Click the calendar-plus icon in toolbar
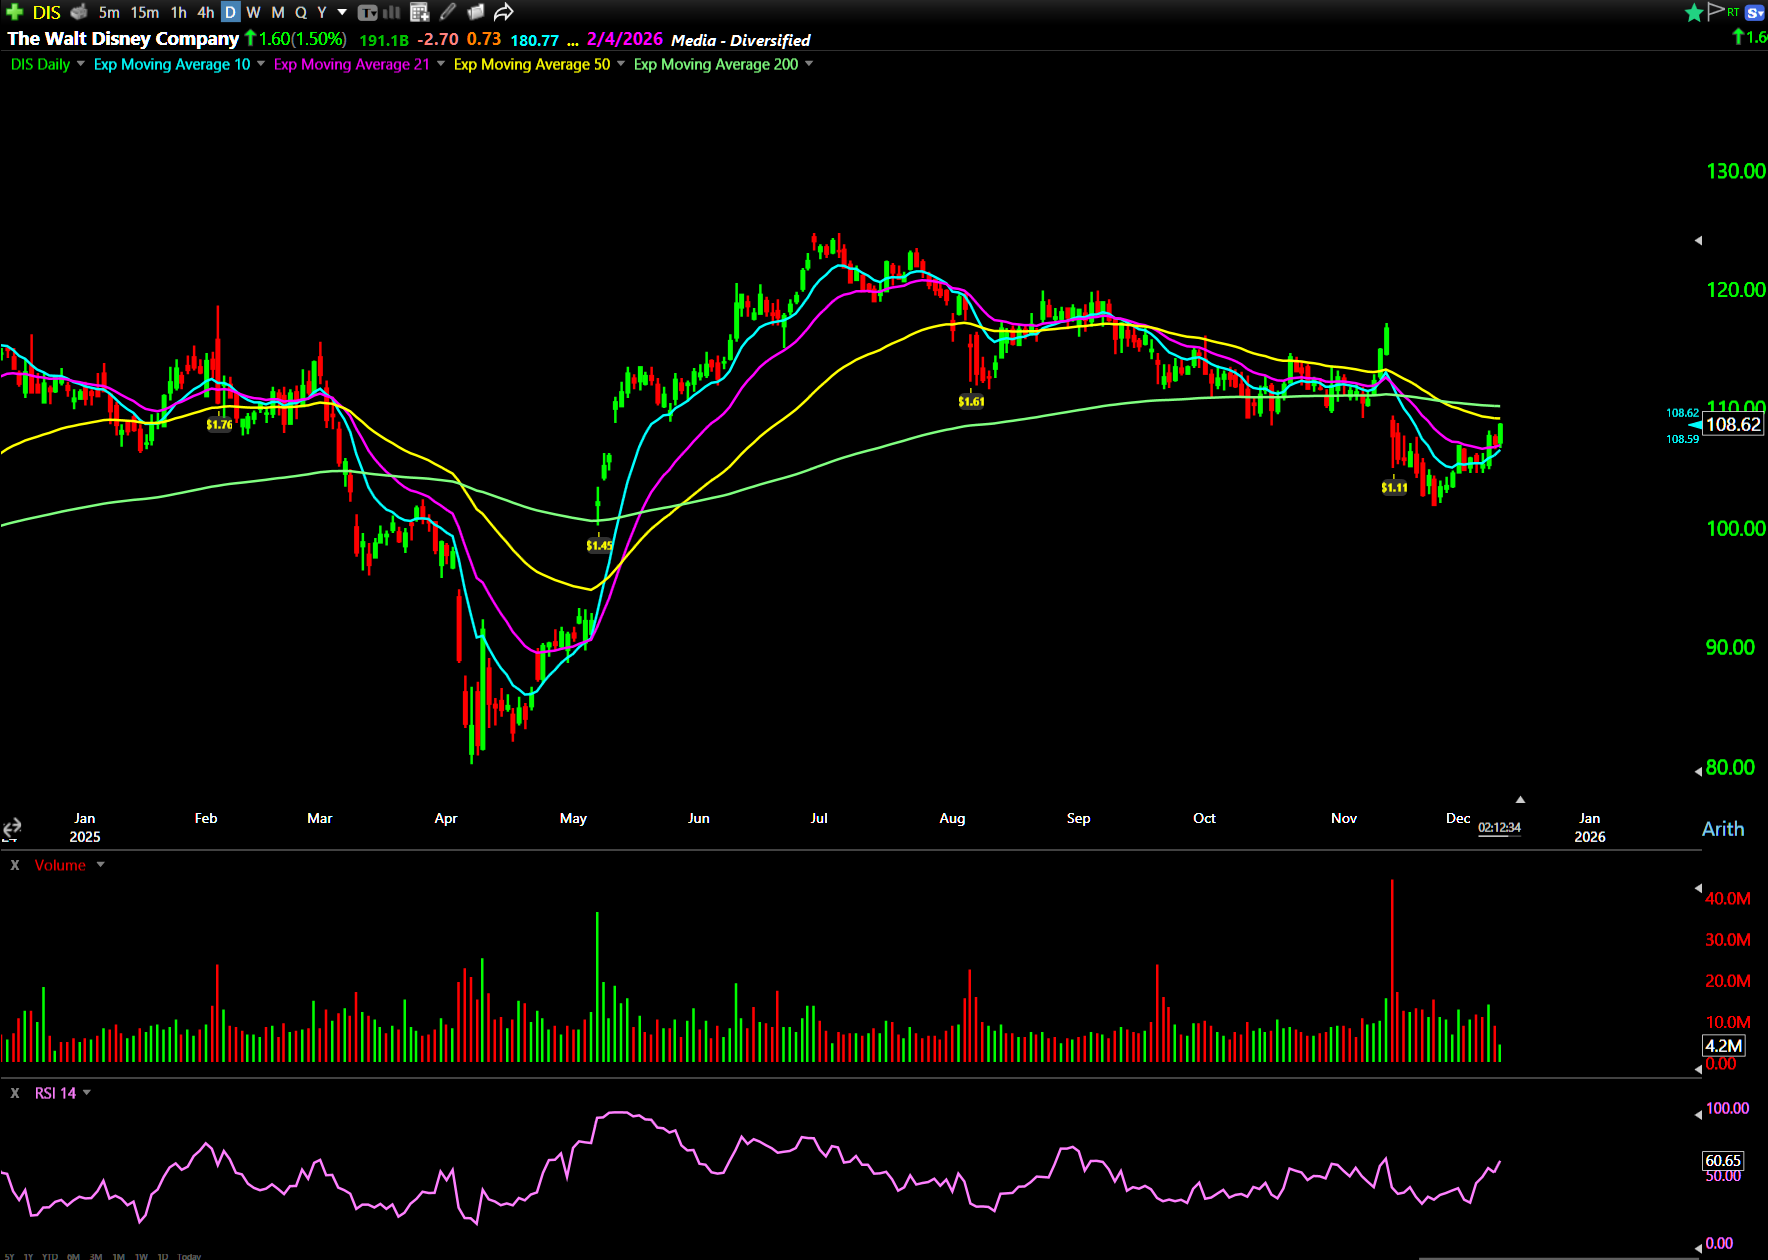 pyautogui.click(x=420, y=12)
